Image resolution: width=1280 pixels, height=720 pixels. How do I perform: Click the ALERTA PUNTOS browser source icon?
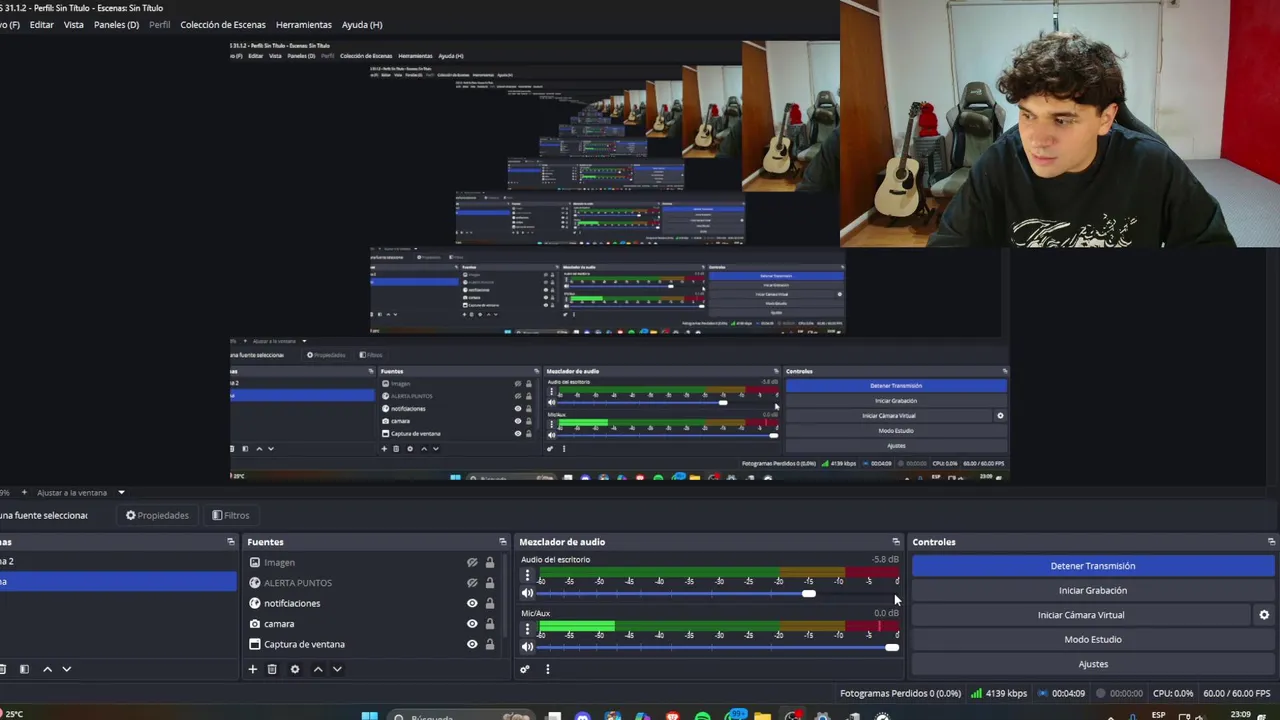[x=255, y=583]
